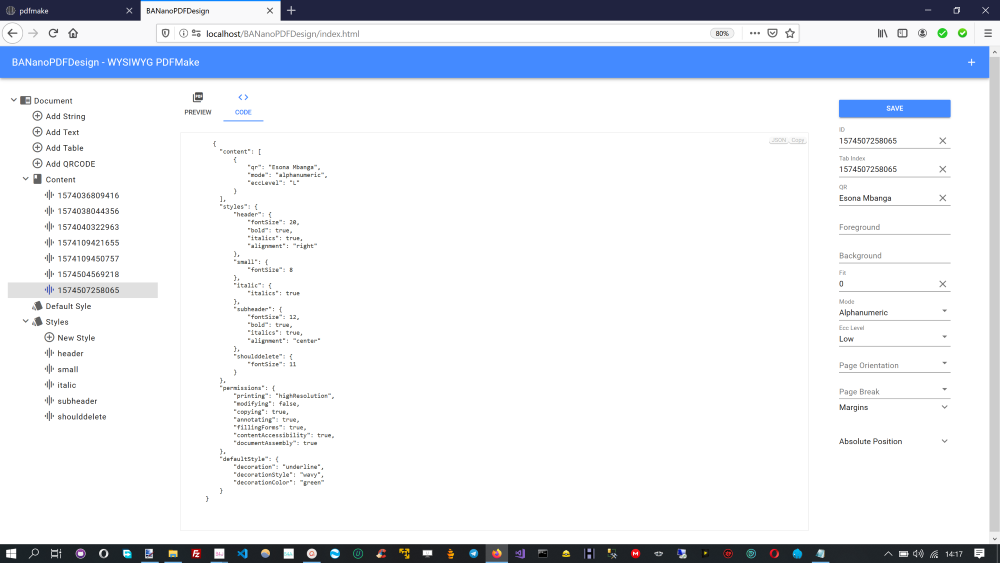
Task: Open browser page actions ellipsis menu
Action: coord(754,33)
